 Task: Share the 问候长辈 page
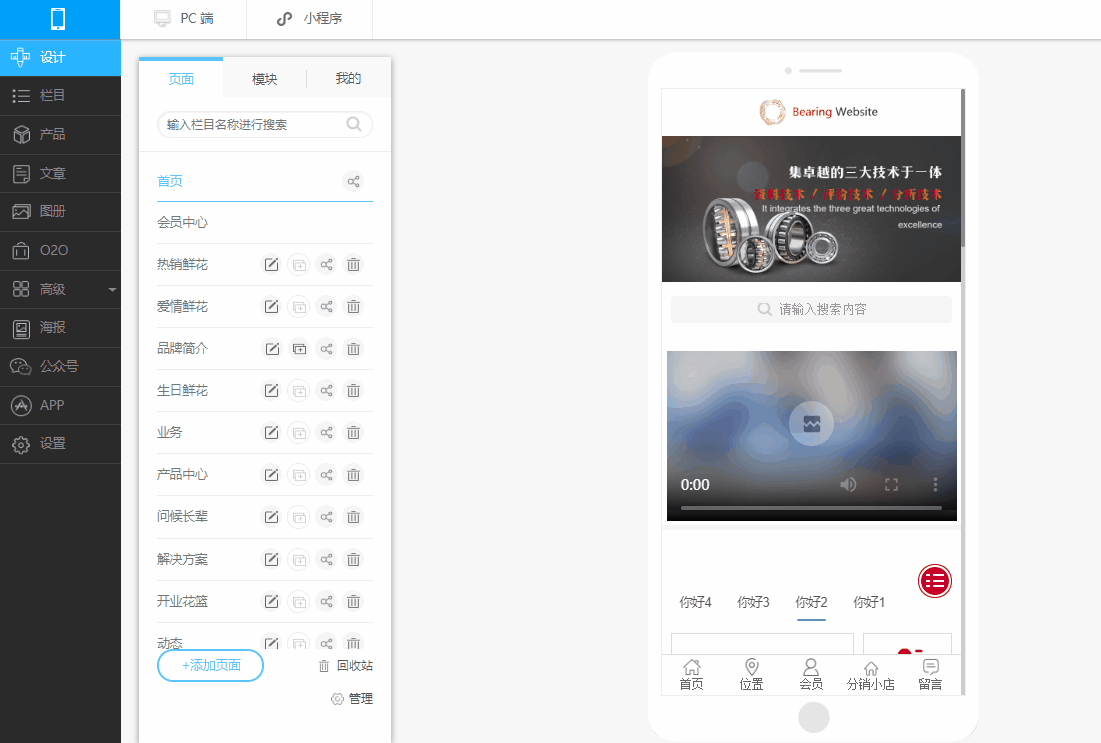coord(327,518)
